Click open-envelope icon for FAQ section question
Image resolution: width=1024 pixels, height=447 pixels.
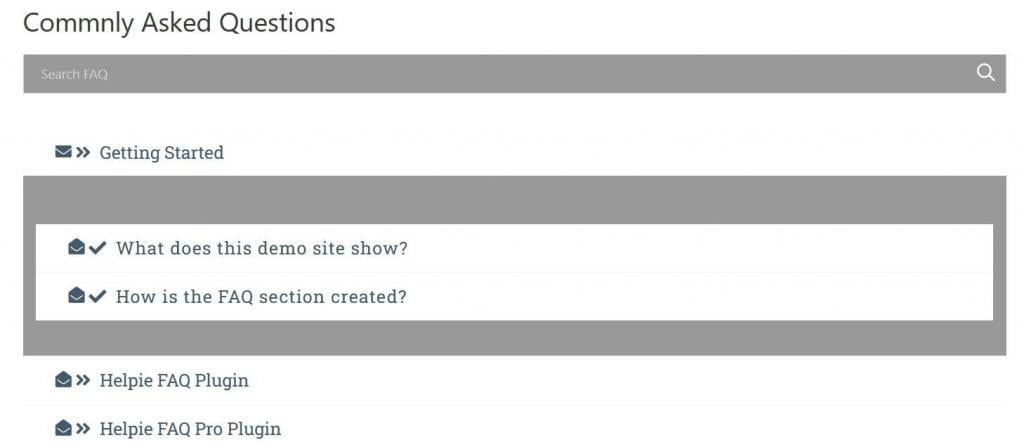click(x=76, y=296)
